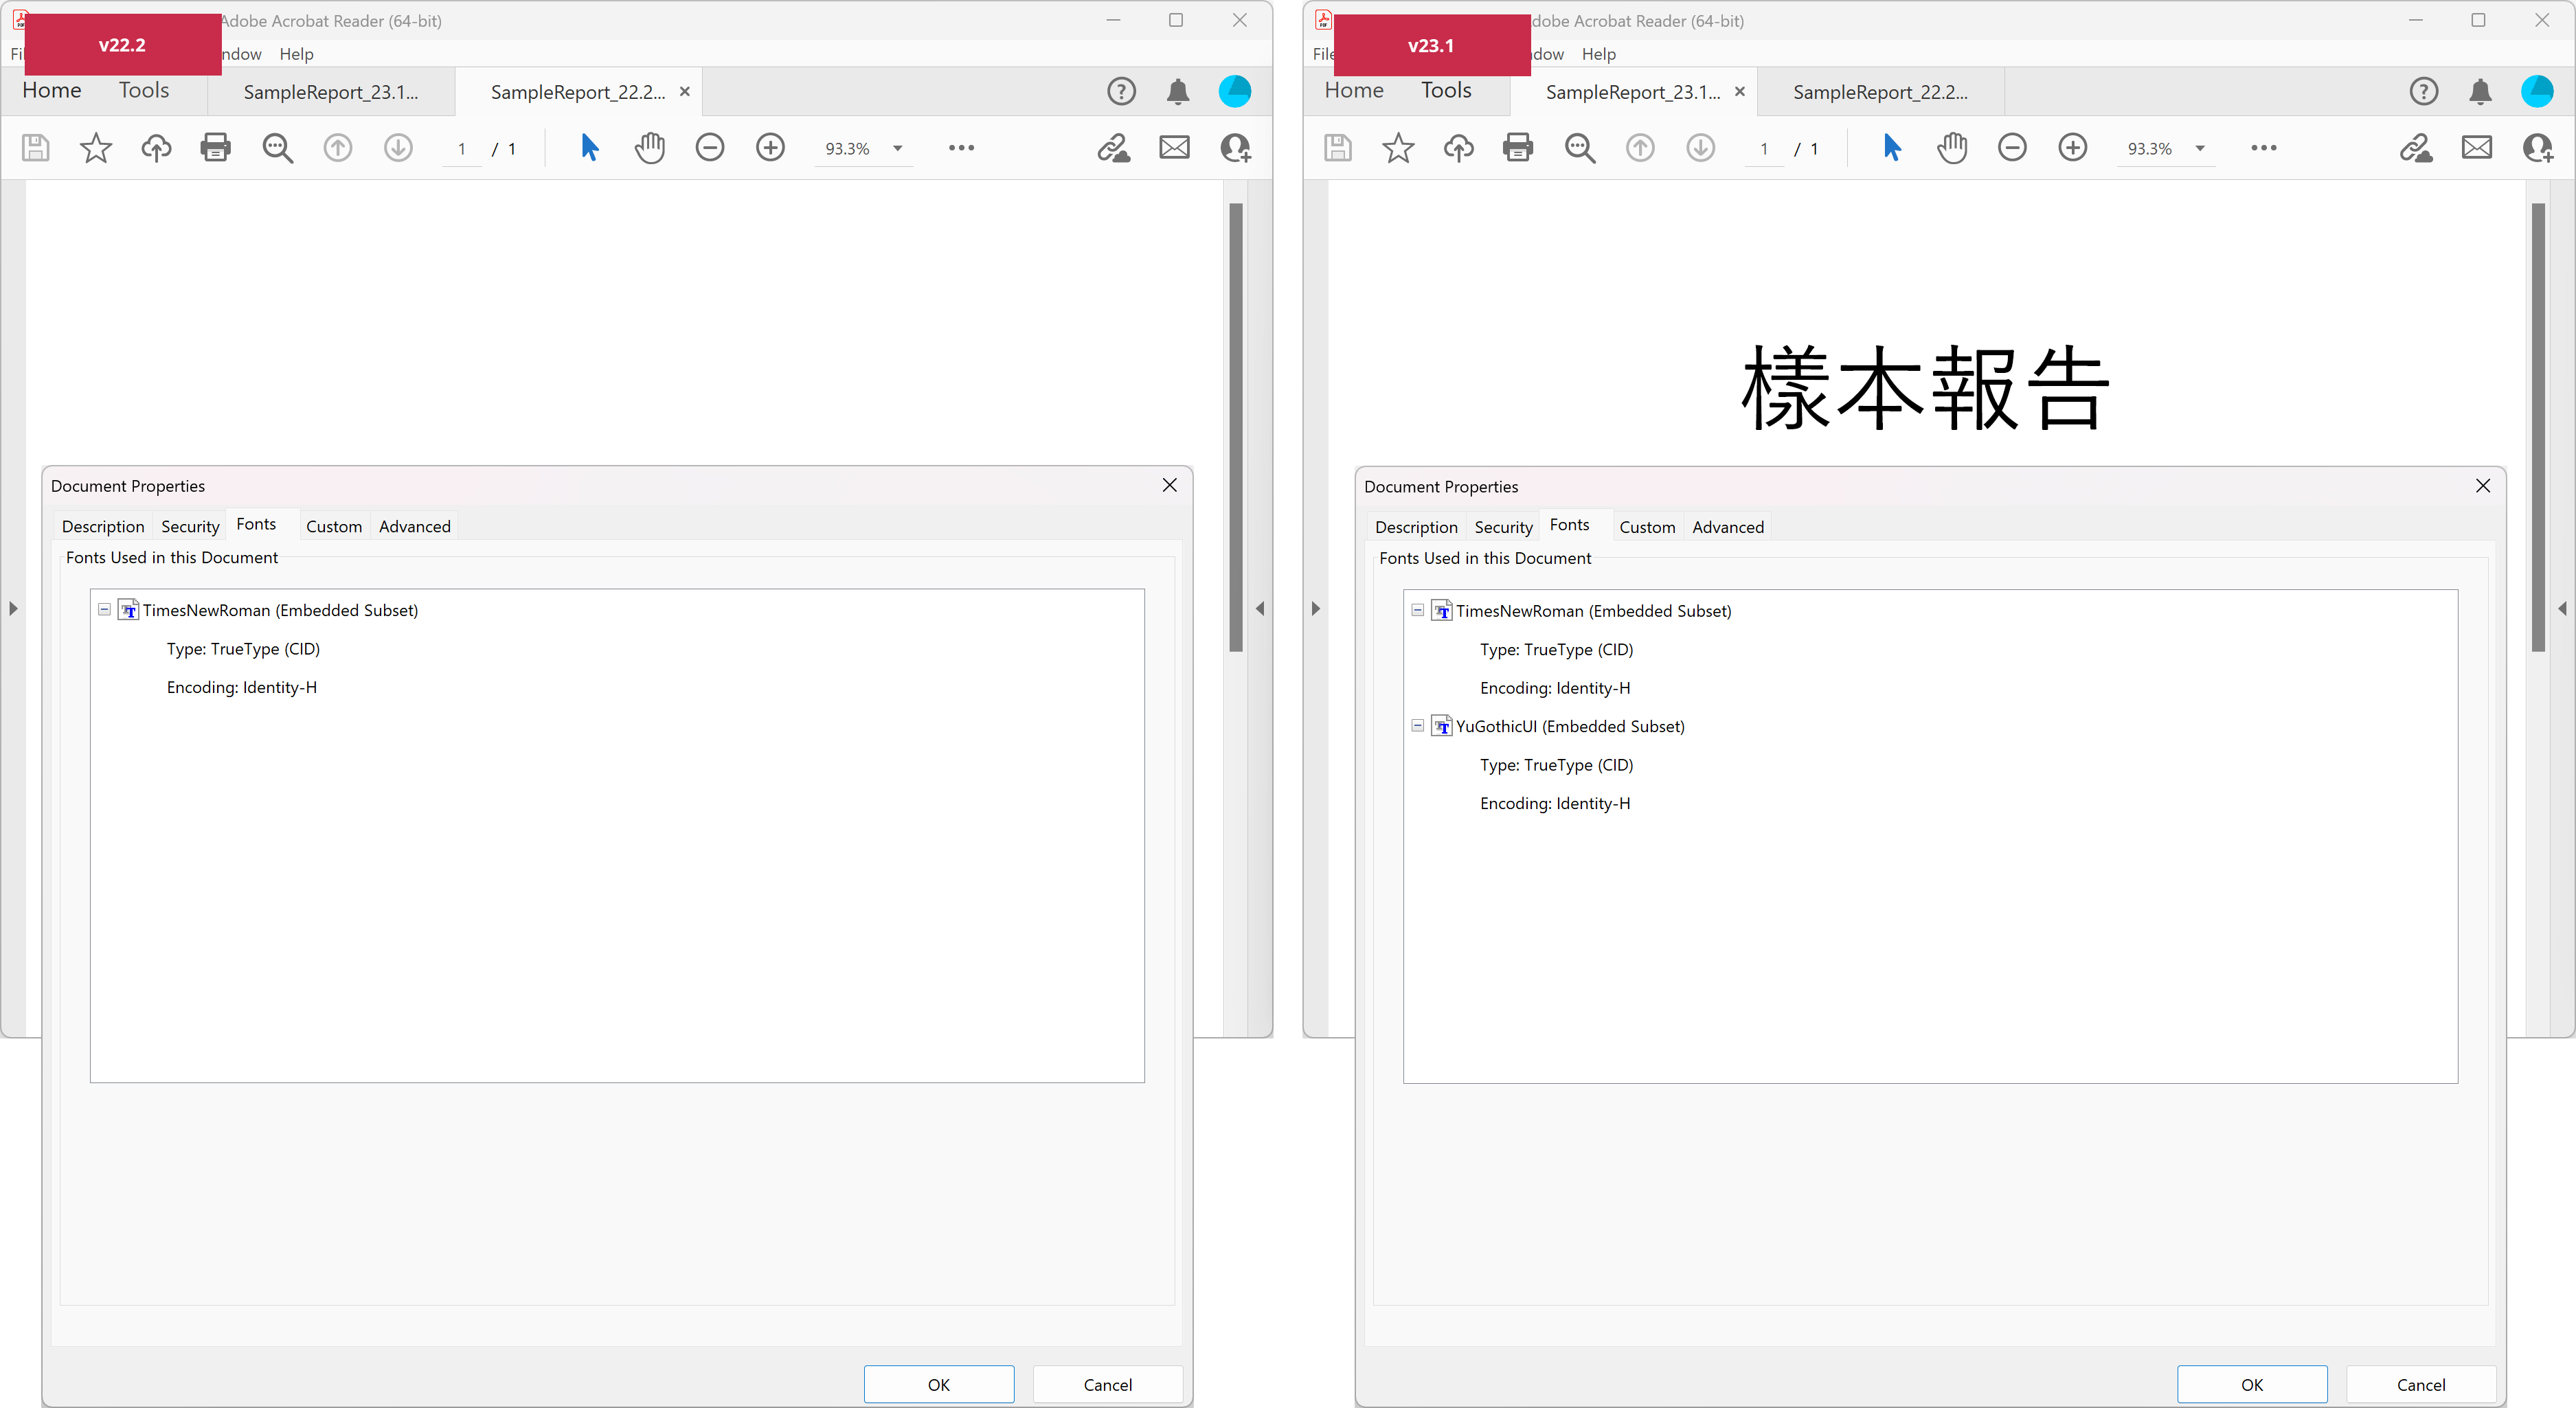Select YuGothicUI (Embedded Subset) font row
The width and height of the screenshot is (2576, 1408).
pos(1570,727)
